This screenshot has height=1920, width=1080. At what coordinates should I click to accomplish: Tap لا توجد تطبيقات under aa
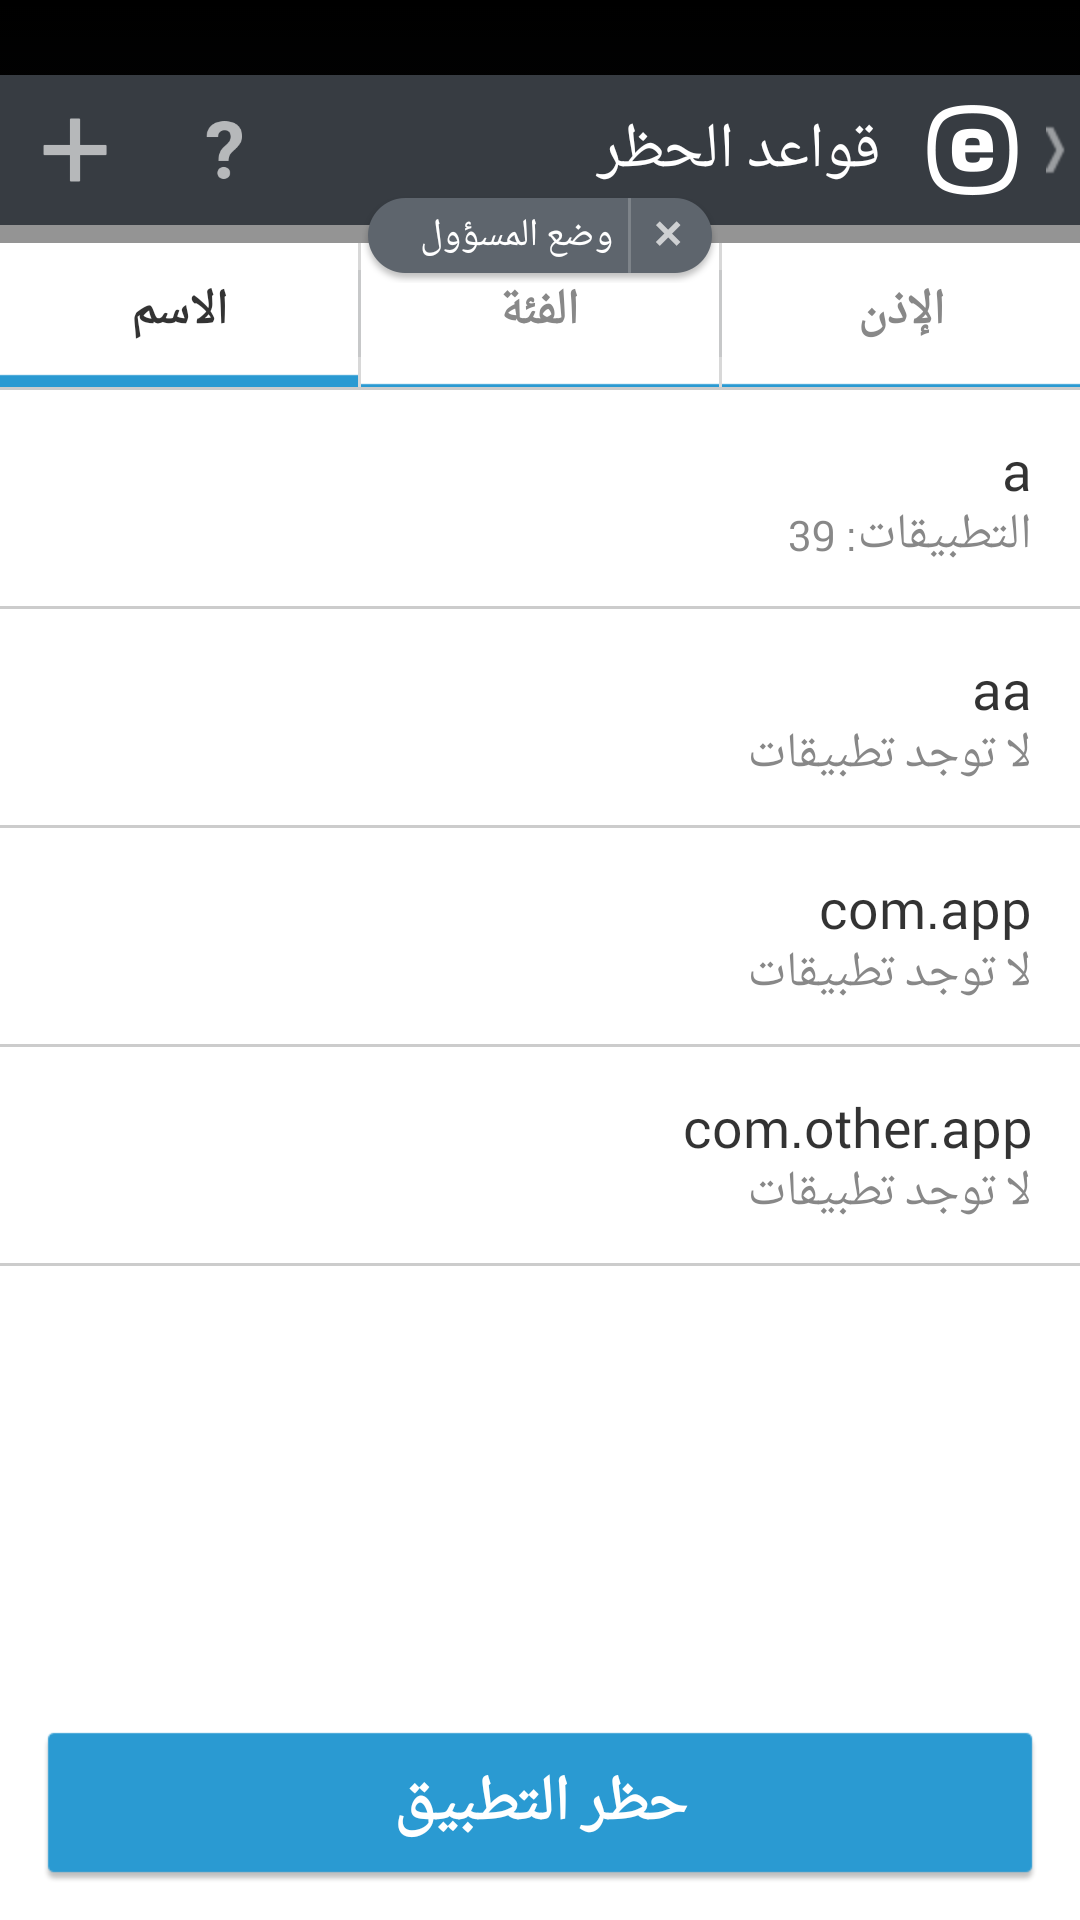click(x=889, y=753)
